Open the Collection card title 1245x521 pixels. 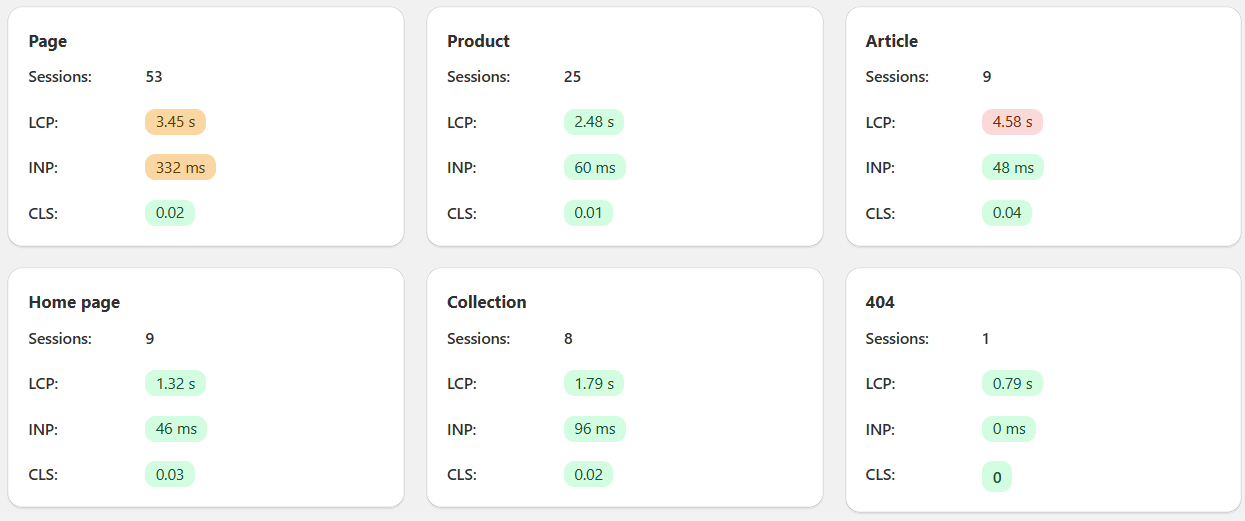(x=486, y=302)
